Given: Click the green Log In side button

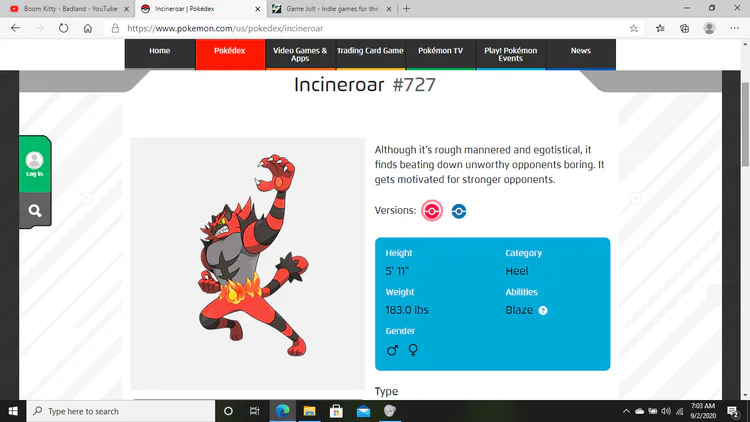Looking at the screenshot, I should (35, 164).
